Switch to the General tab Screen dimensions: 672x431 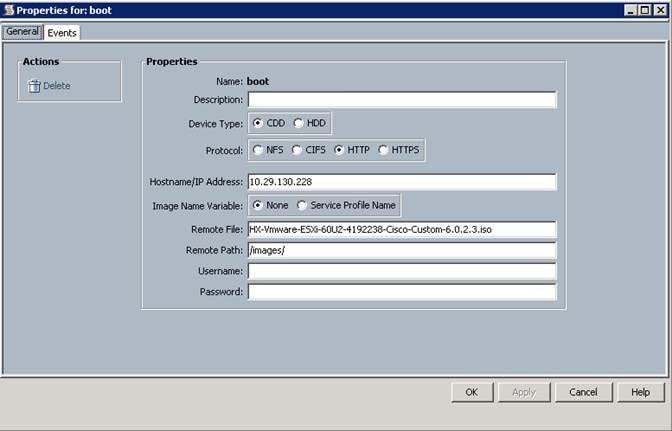coord(22,32)
